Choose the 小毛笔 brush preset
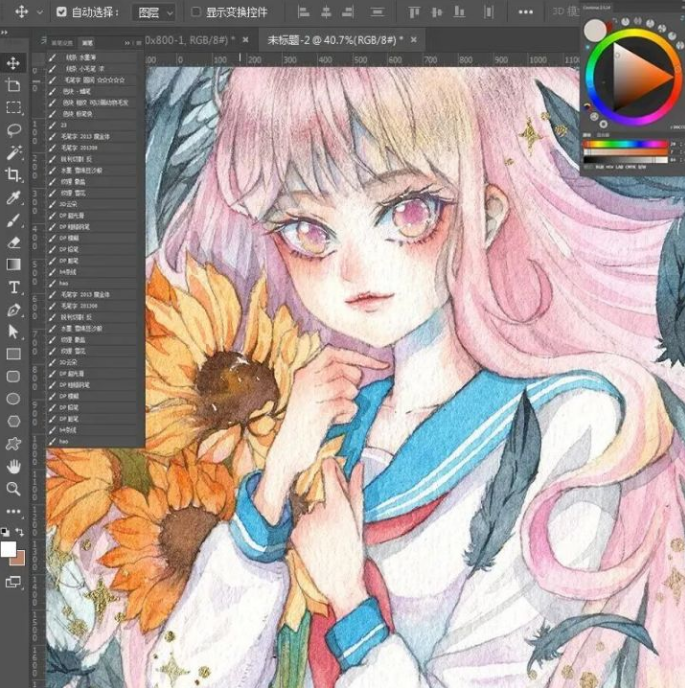The height and width of the screenshot is (688, 685). click(x=92, y=68)
